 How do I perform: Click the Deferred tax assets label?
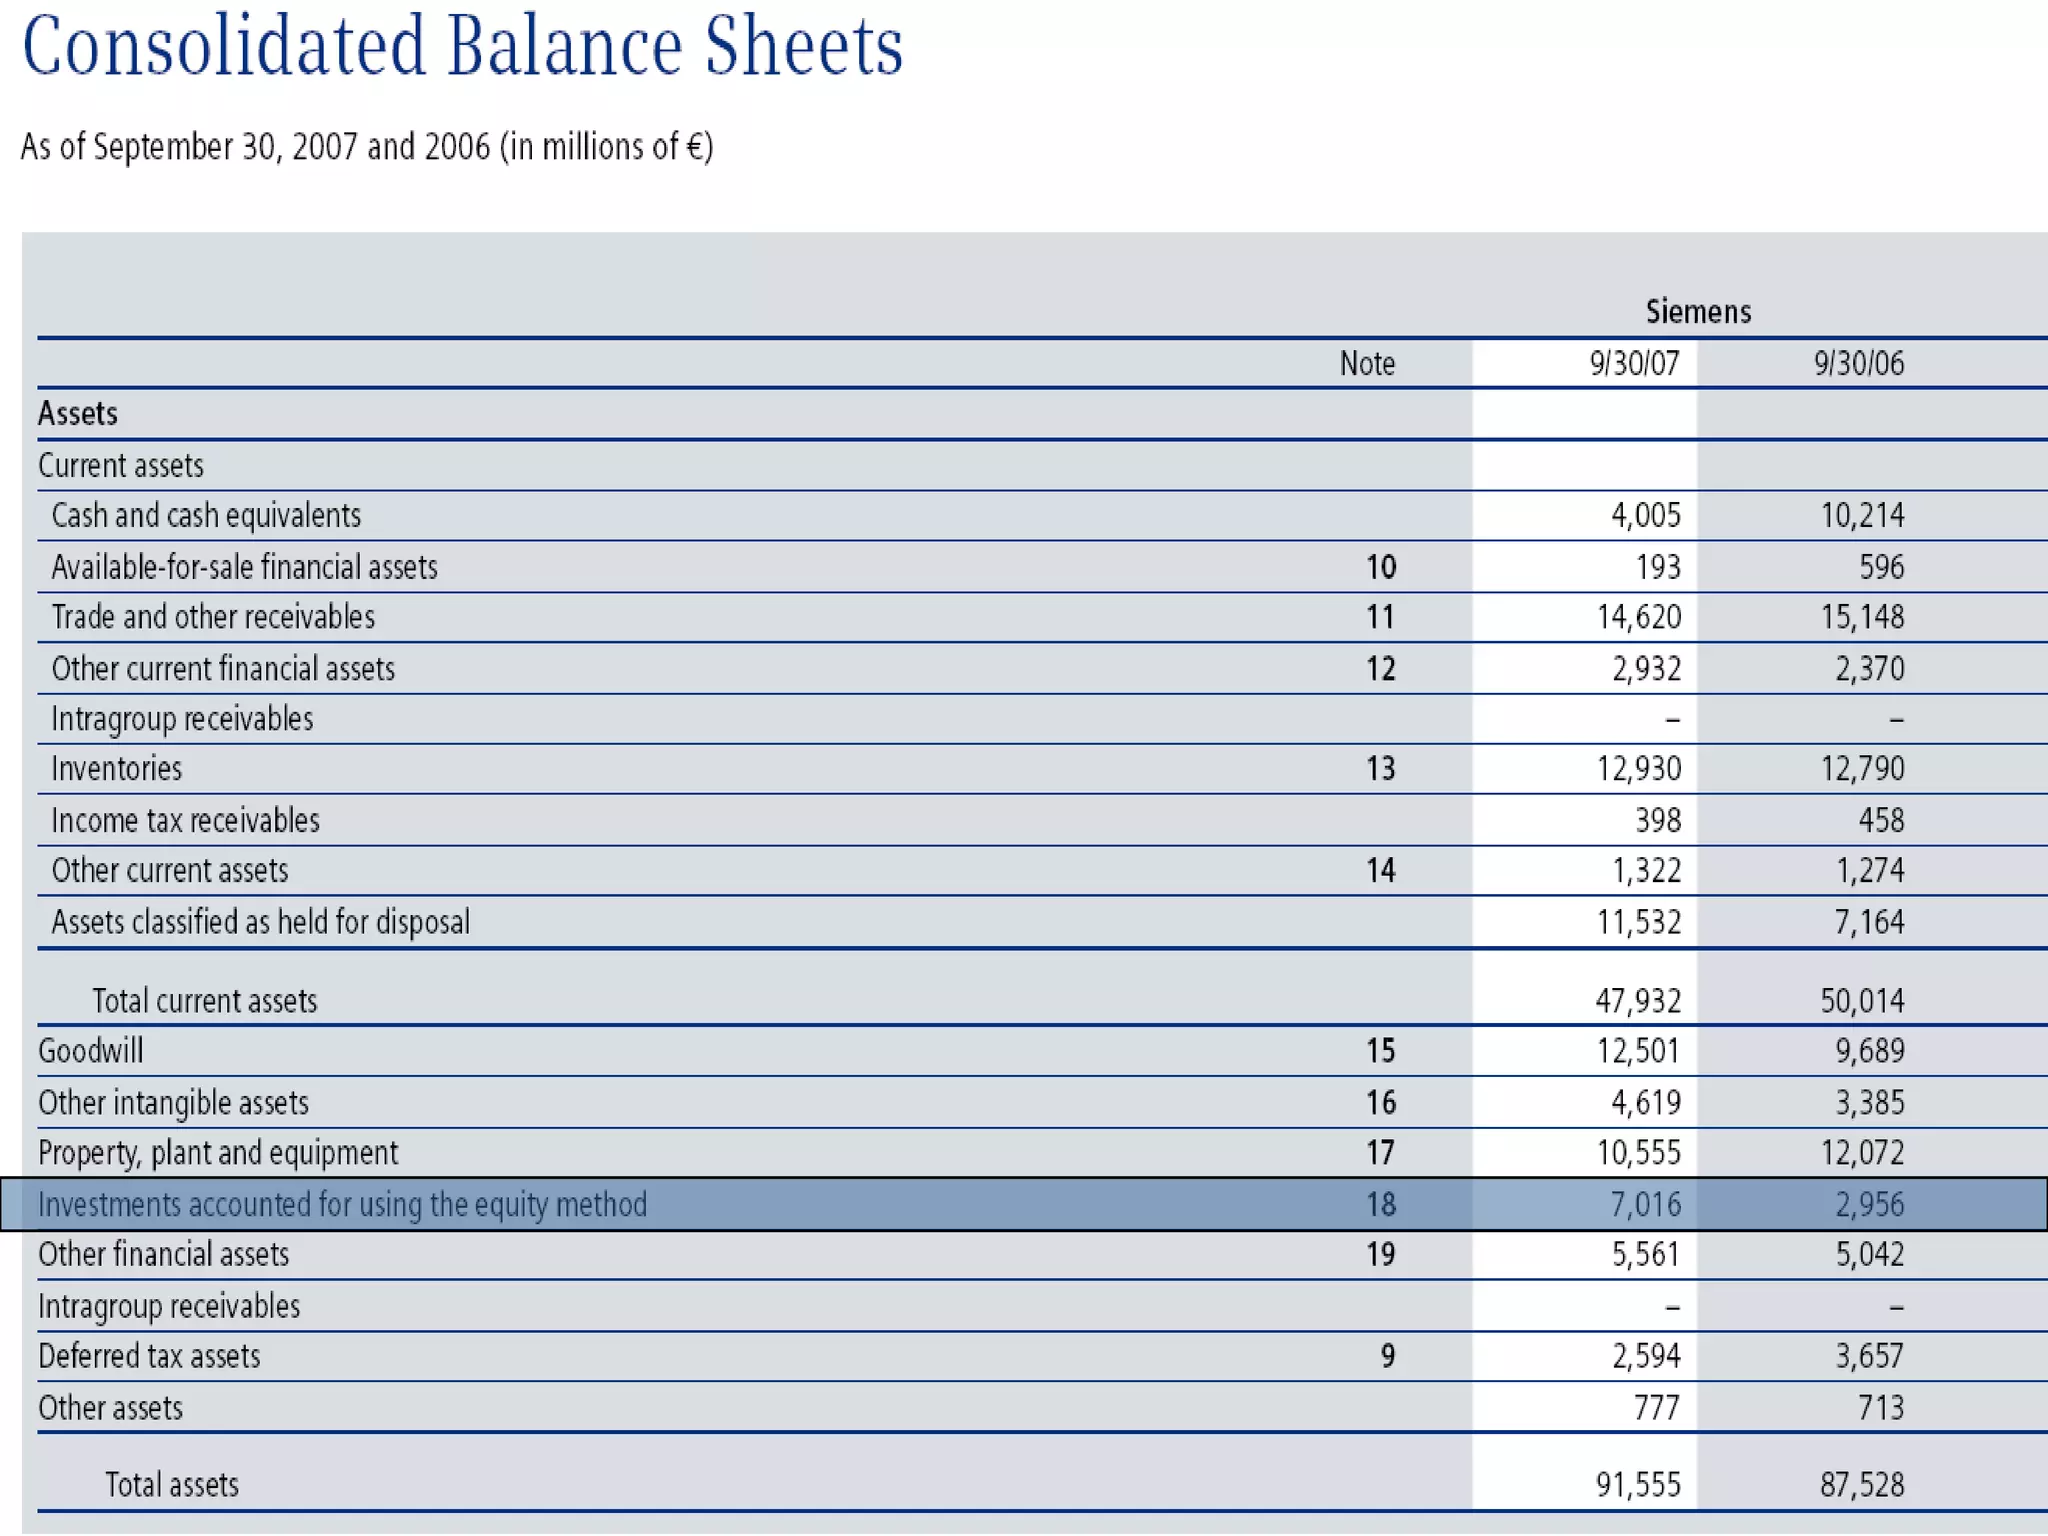[149, 1356]
